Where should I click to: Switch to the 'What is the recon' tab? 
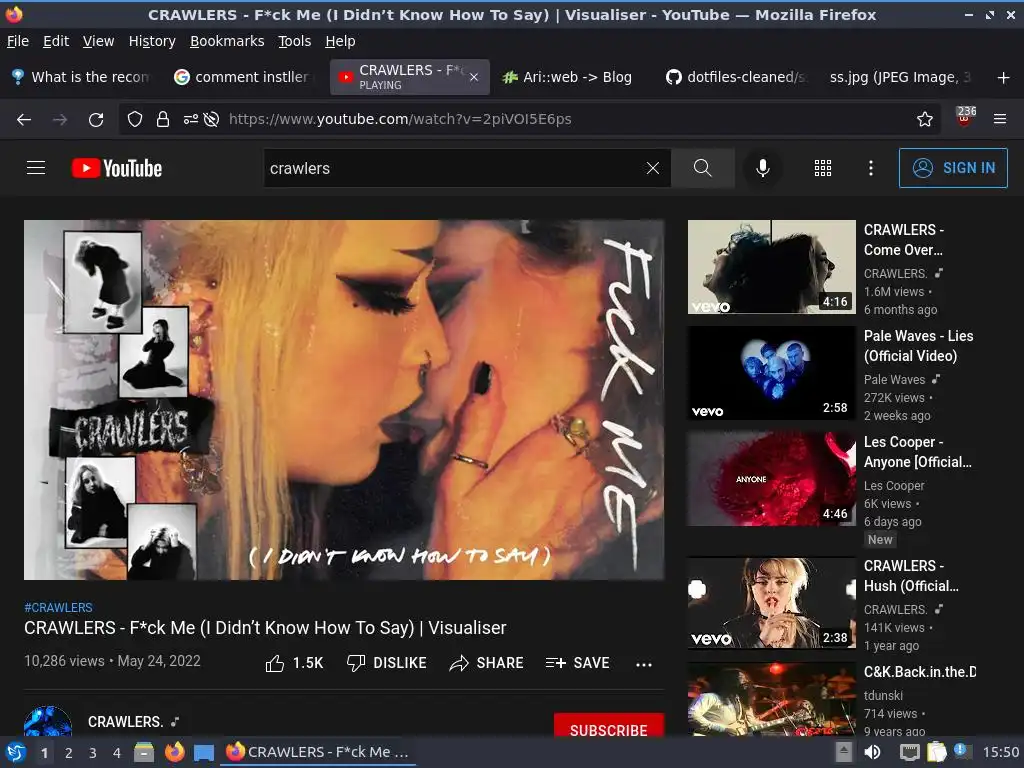[x=81, y=77]
